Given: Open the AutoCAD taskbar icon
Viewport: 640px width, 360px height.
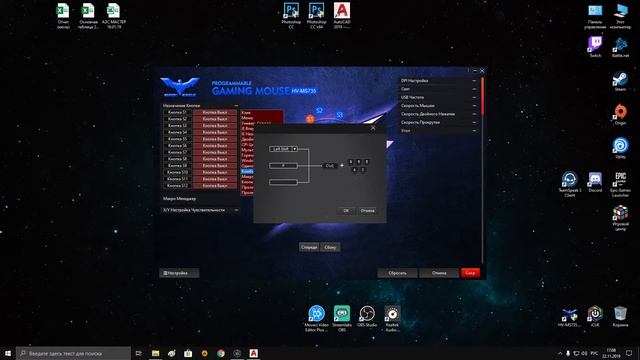Looking at the screenshot, I should 253,353.
